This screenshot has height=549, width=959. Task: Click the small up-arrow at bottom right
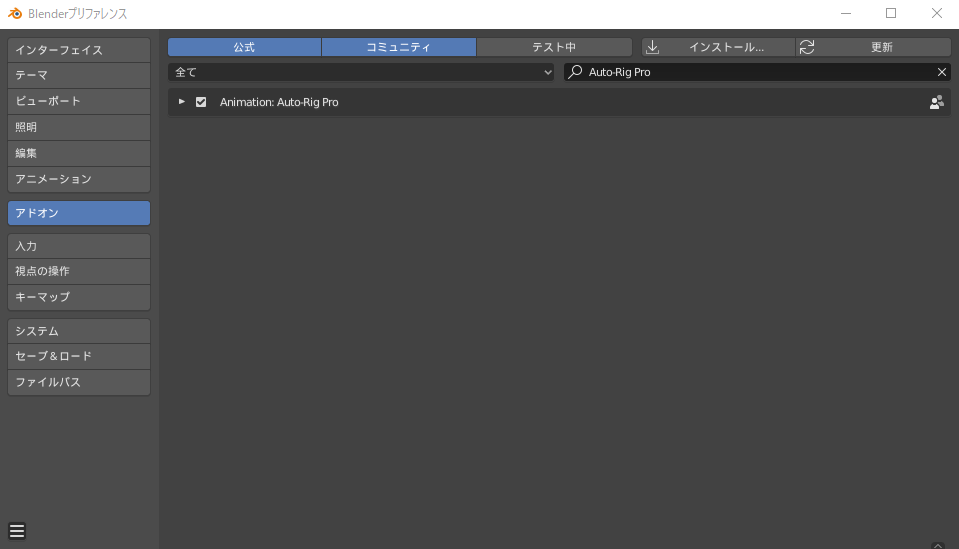938,545
